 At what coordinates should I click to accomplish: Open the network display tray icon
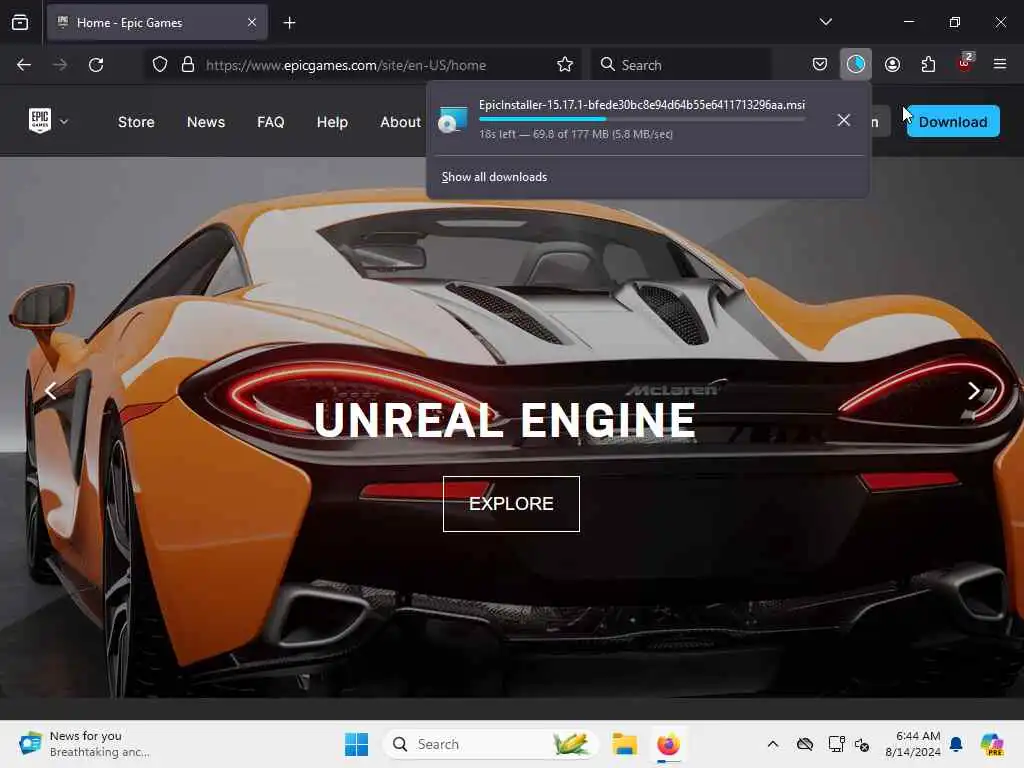pyautogui.click(x=836, y=744)
